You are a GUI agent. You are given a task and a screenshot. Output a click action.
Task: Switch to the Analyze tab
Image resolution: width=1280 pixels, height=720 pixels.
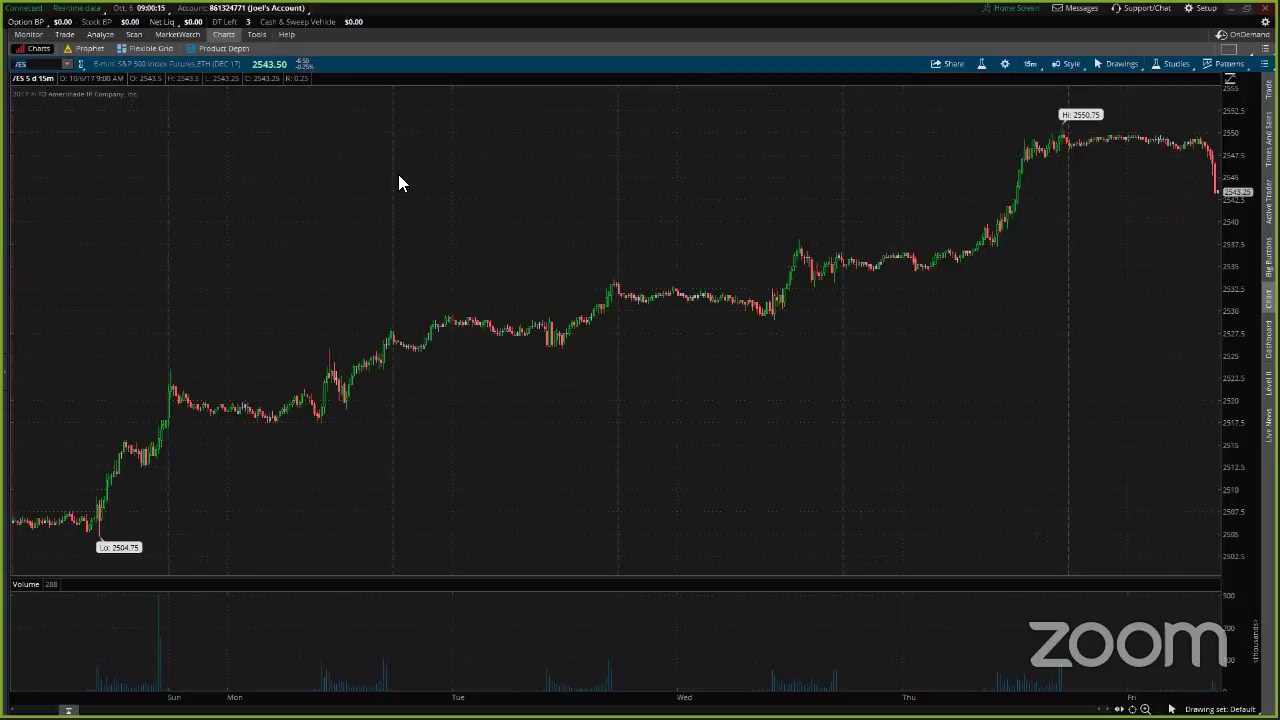click(100, 34)
